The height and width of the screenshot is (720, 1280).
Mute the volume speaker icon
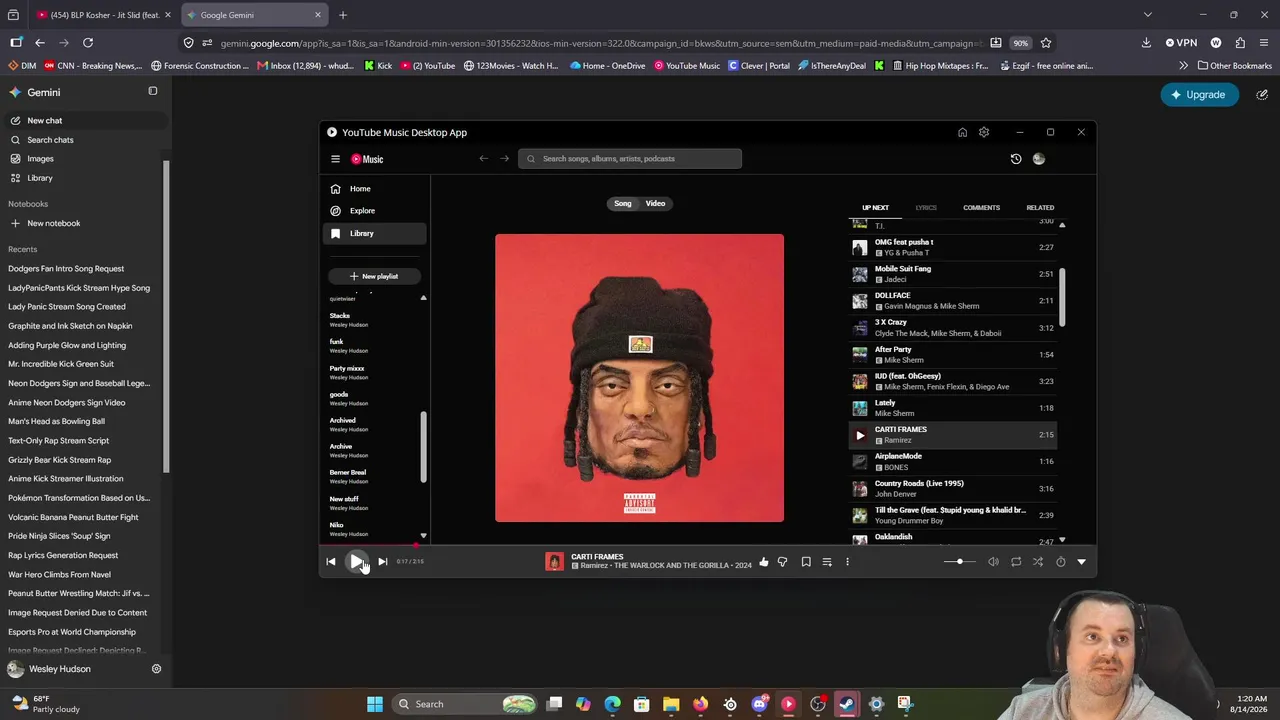(x=993, y=562)
